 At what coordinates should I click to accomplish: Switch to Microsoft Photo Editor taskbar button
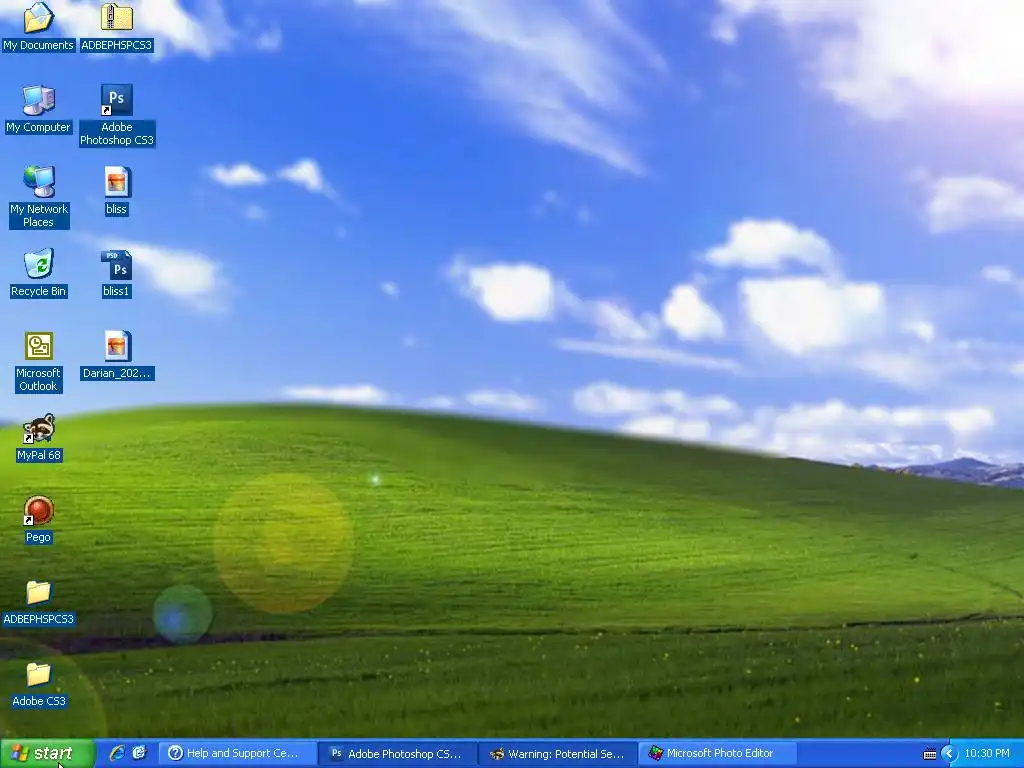[717, 754]
